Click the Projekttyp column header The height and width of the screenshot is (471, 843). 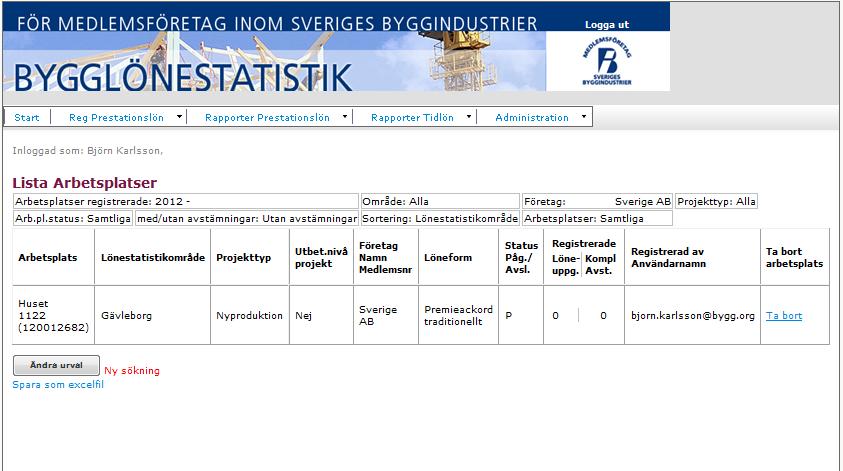(250, 257)
